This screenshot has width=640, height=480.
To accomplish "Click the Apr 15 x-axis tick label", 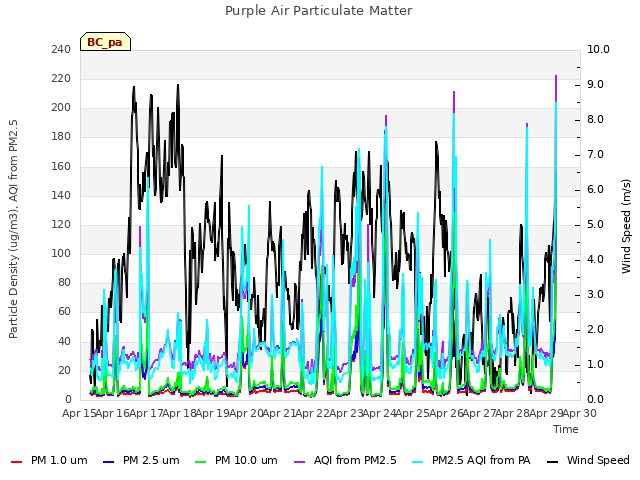I will click(79, 413).
